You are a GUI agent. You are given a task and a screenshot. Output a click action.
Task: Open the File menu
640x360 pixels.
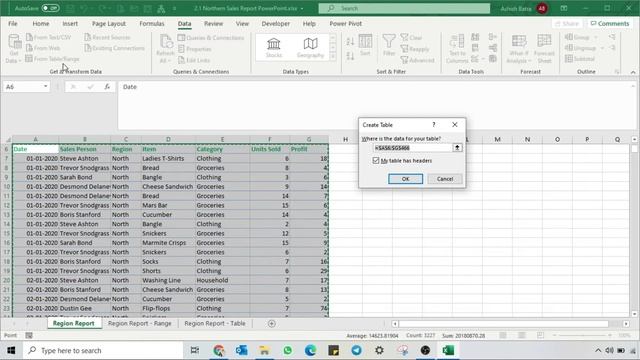coord(13,24)
